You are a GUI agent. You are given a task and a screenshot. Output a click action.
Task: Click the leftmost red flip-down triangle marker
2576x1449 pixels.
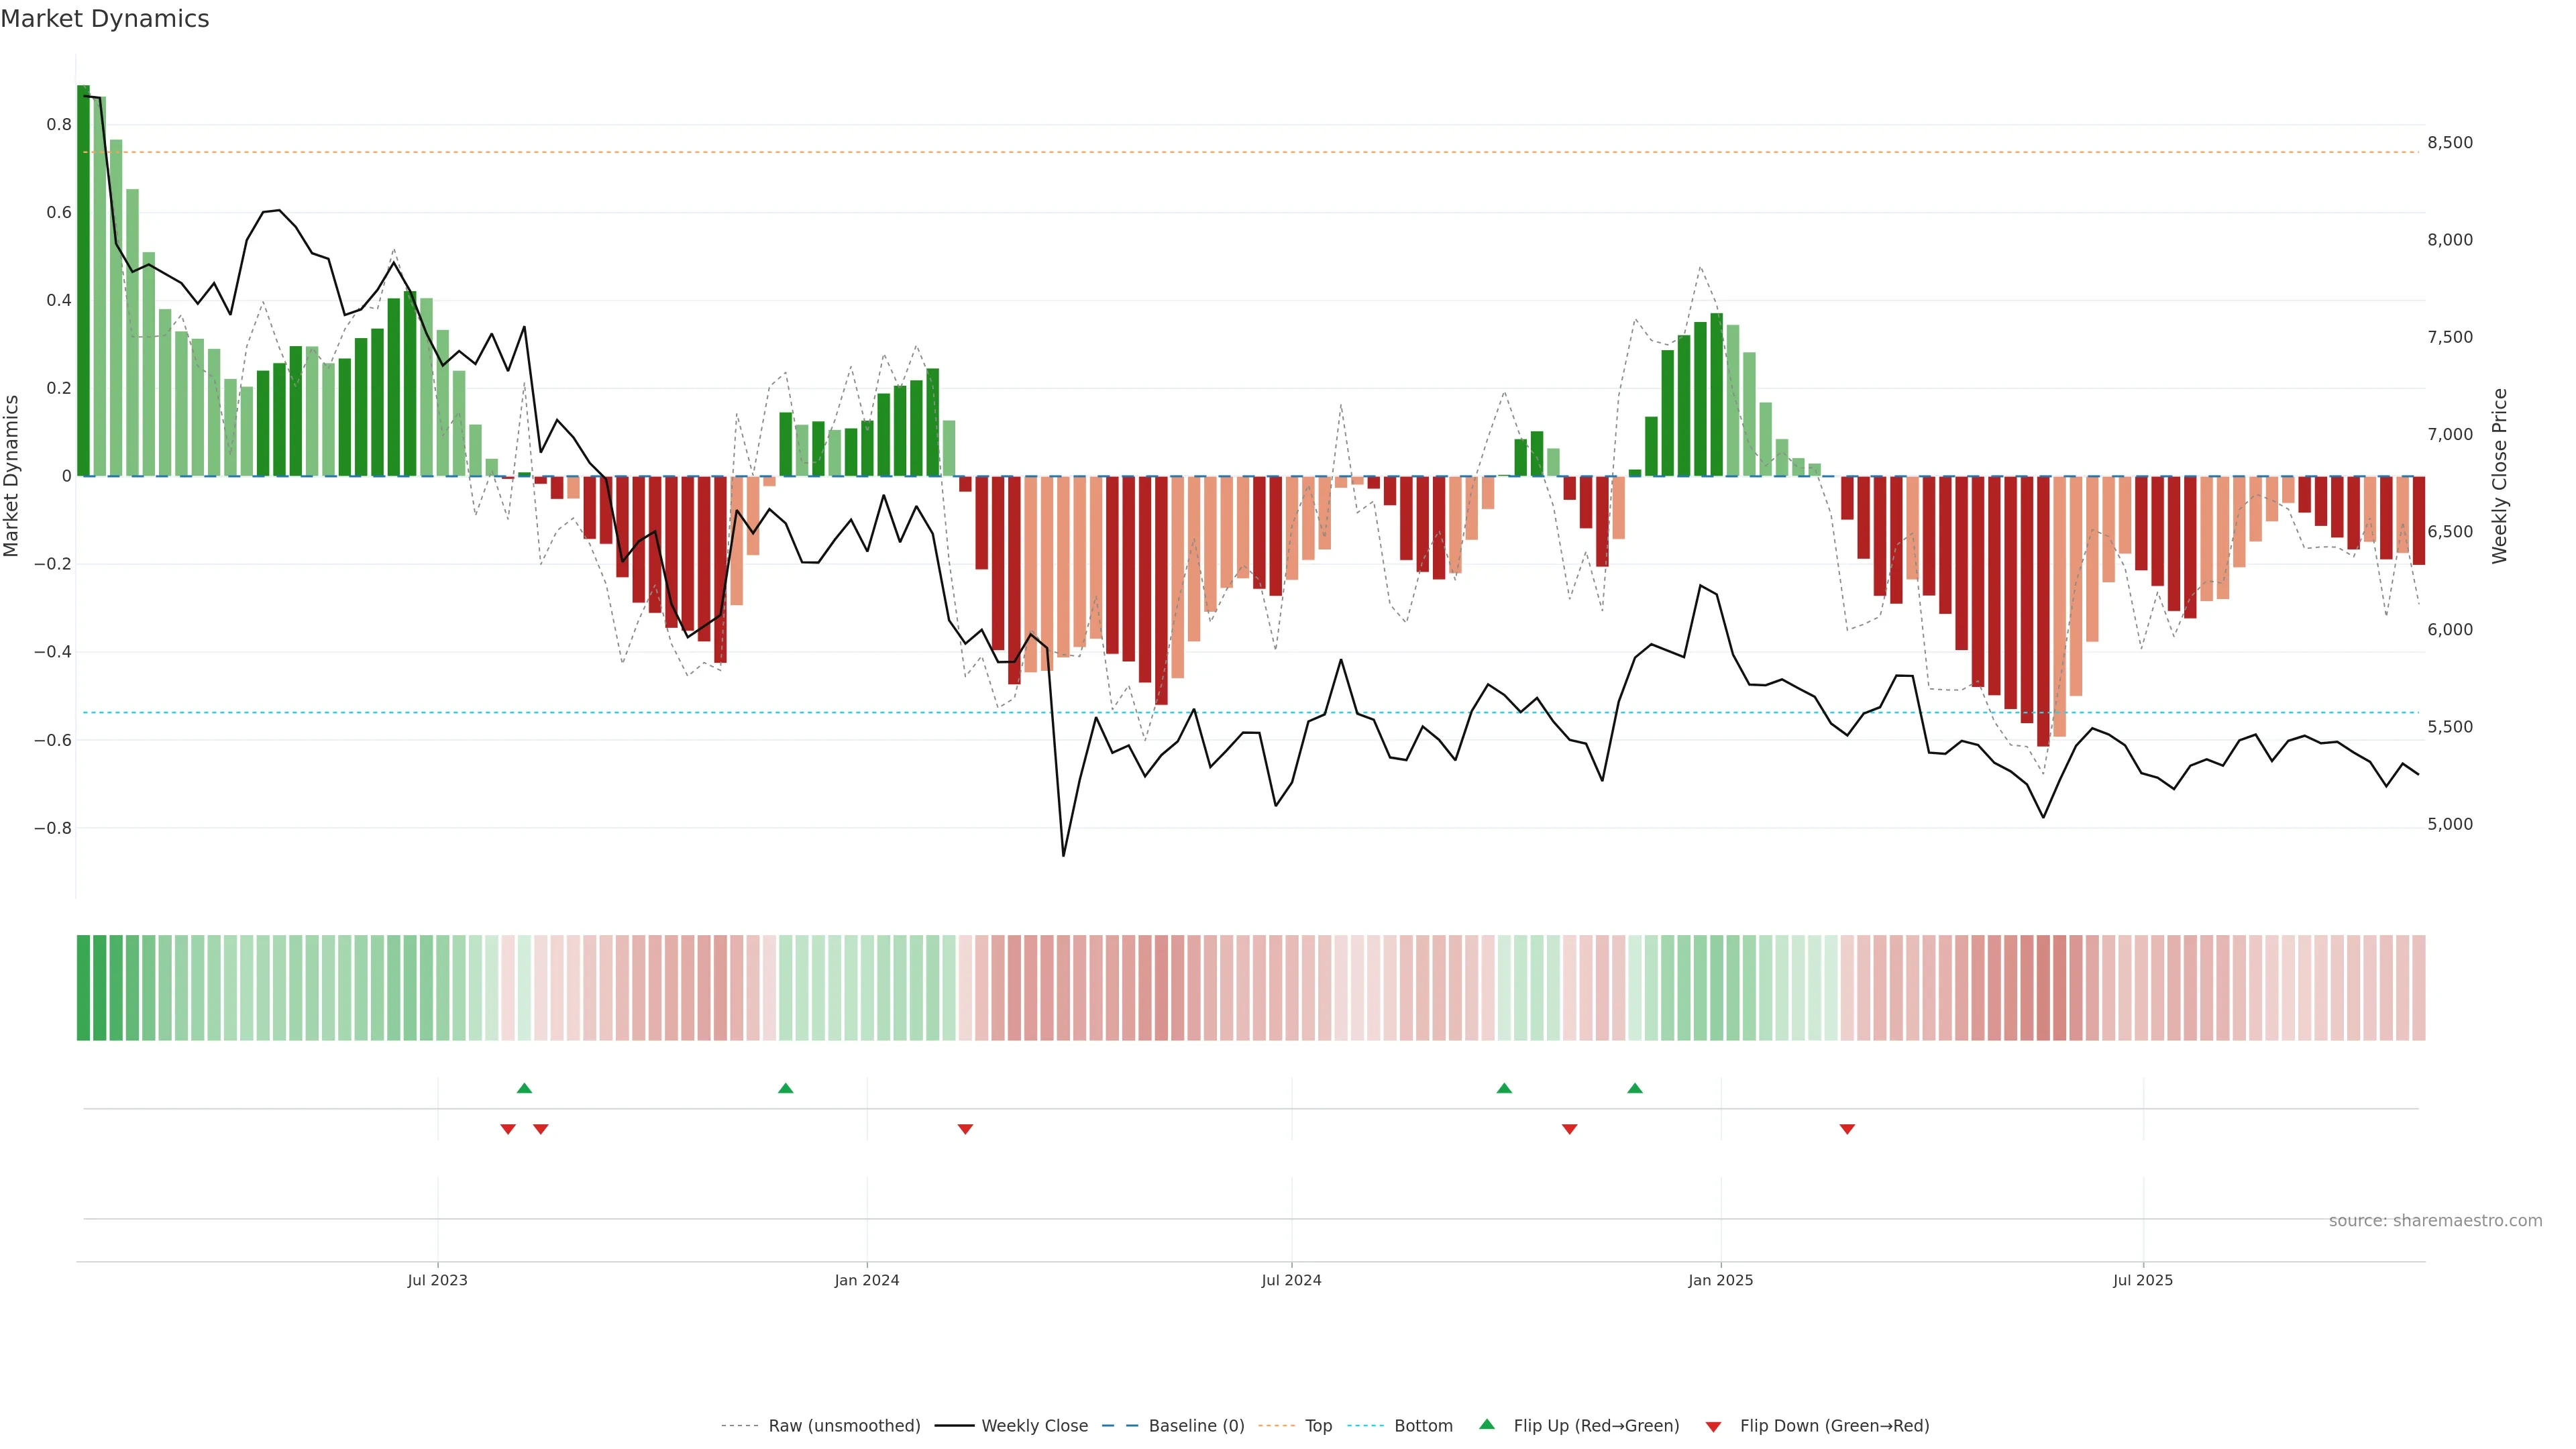pos(508,1129)
